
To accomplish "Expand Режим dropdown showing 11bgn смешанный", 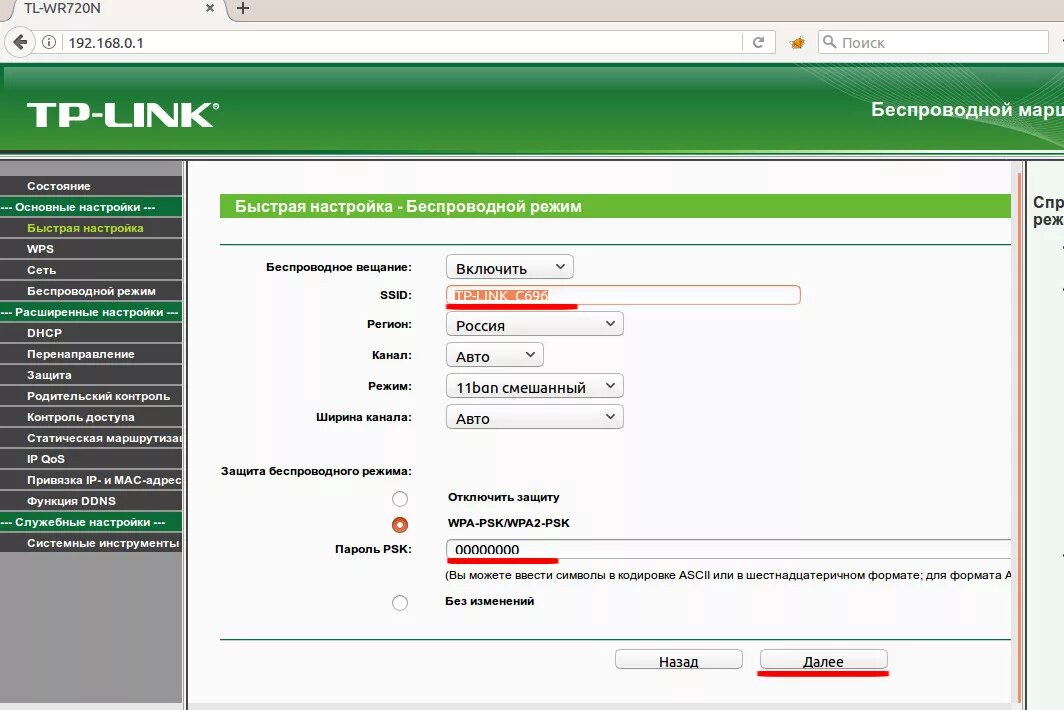I will pyautogui.click(x=535, y=386).
